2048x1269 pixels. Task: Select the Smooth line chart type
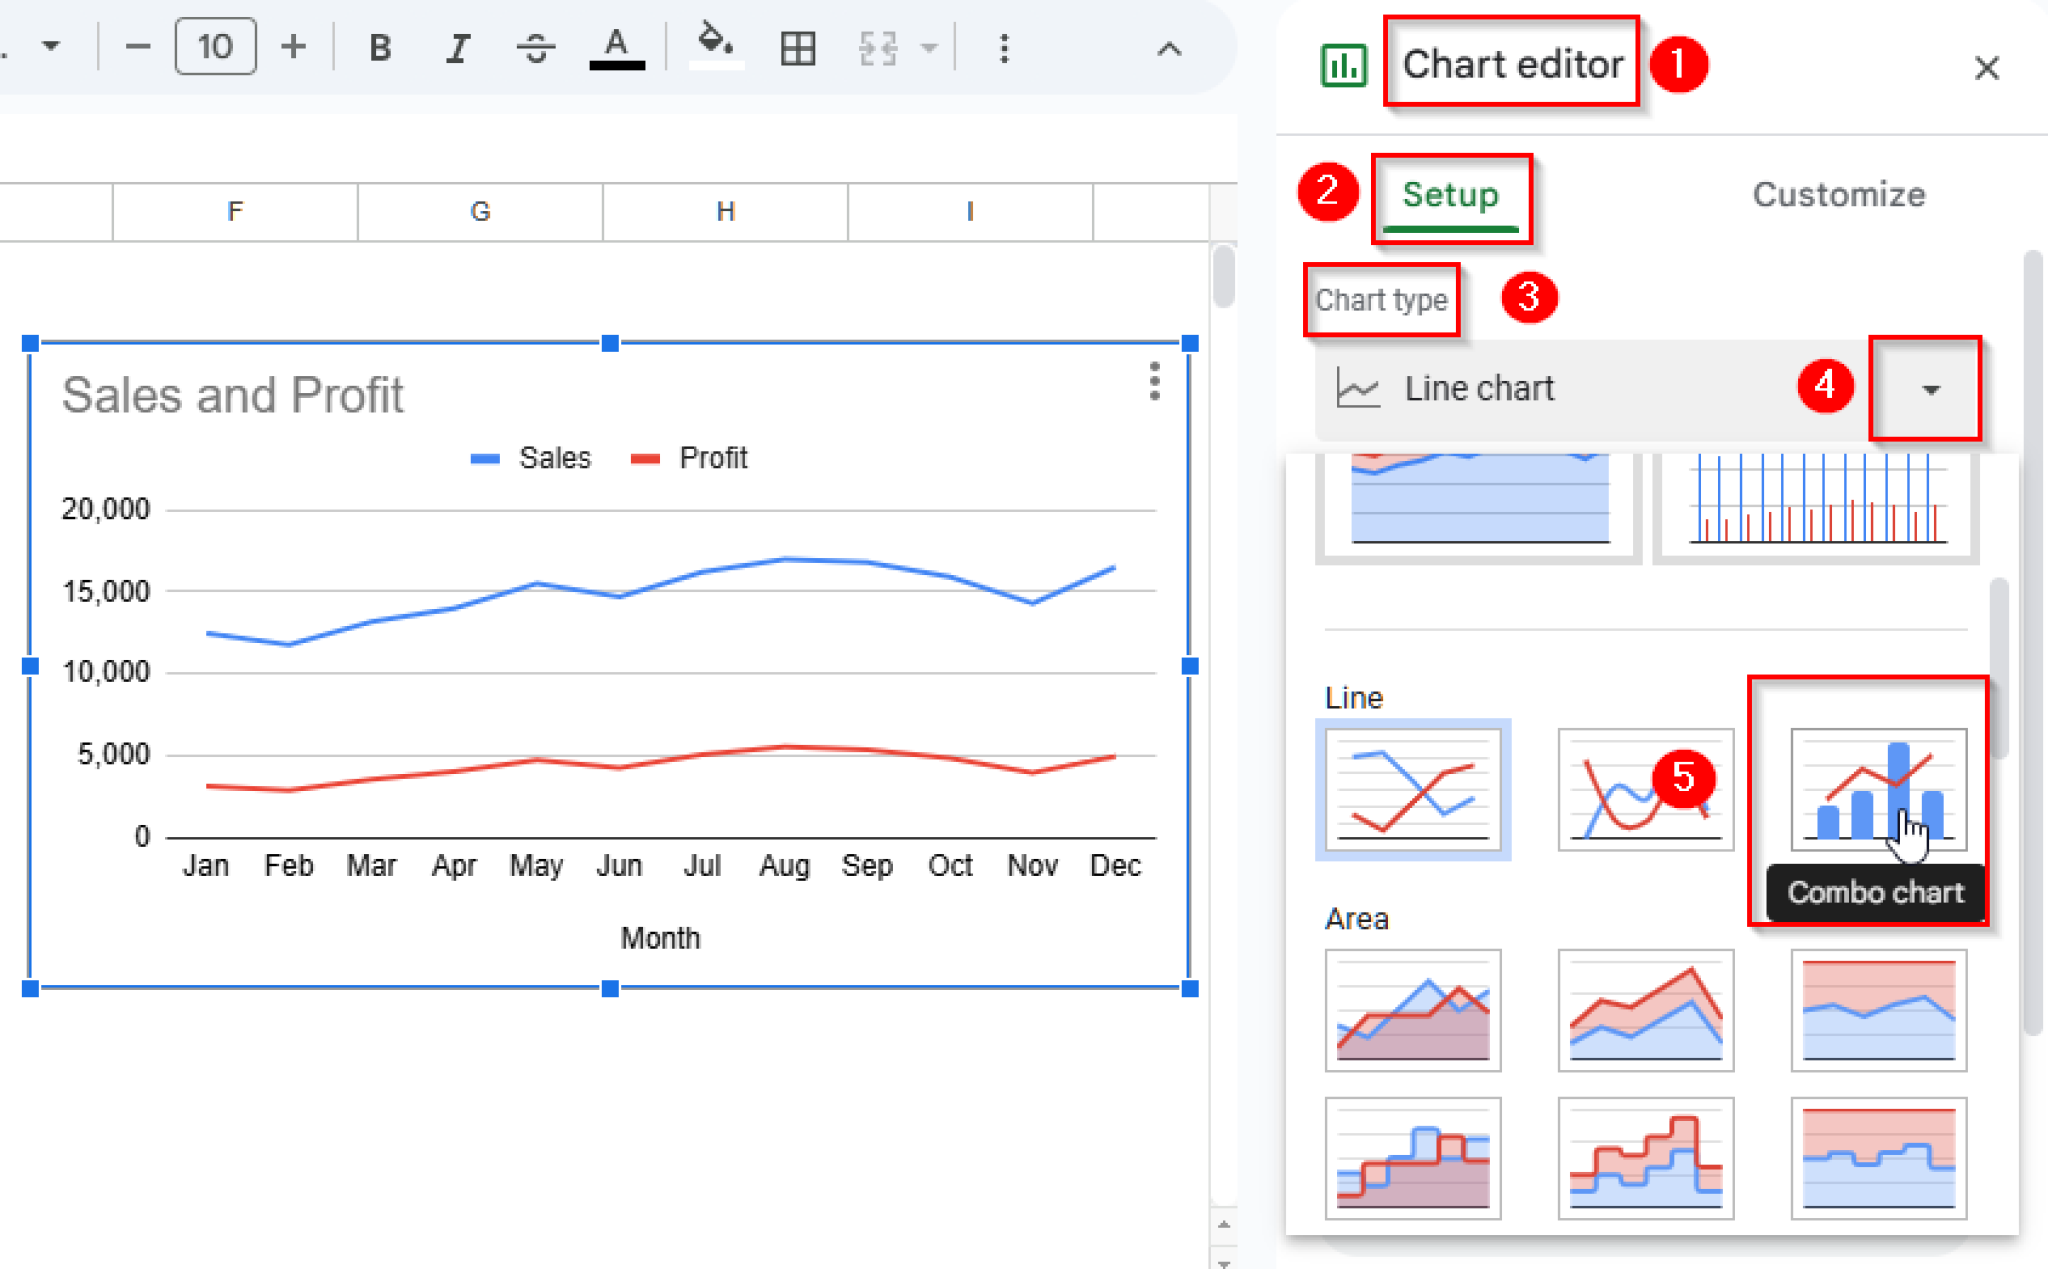(x=1645, y=790)
